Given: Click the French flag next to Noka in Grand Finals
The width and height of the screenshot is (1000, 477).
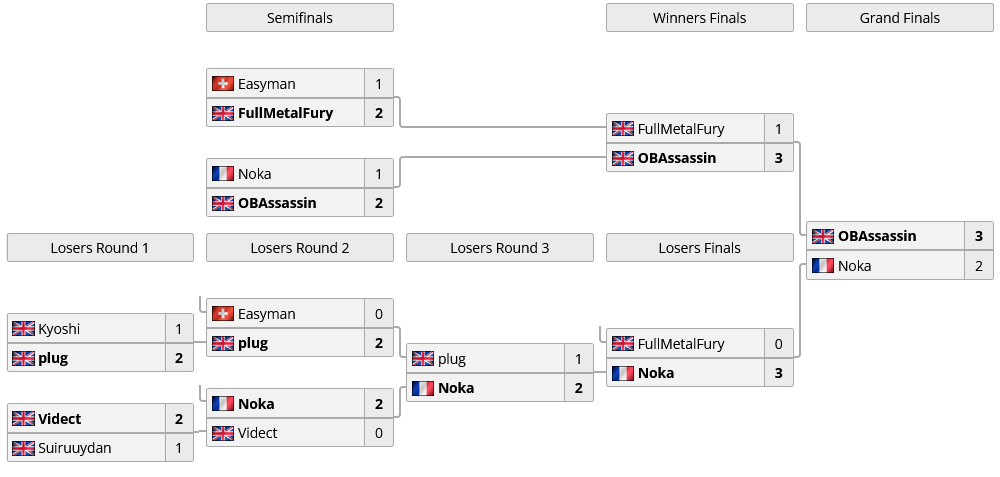Looking at the screenshot, I should 823,266.
